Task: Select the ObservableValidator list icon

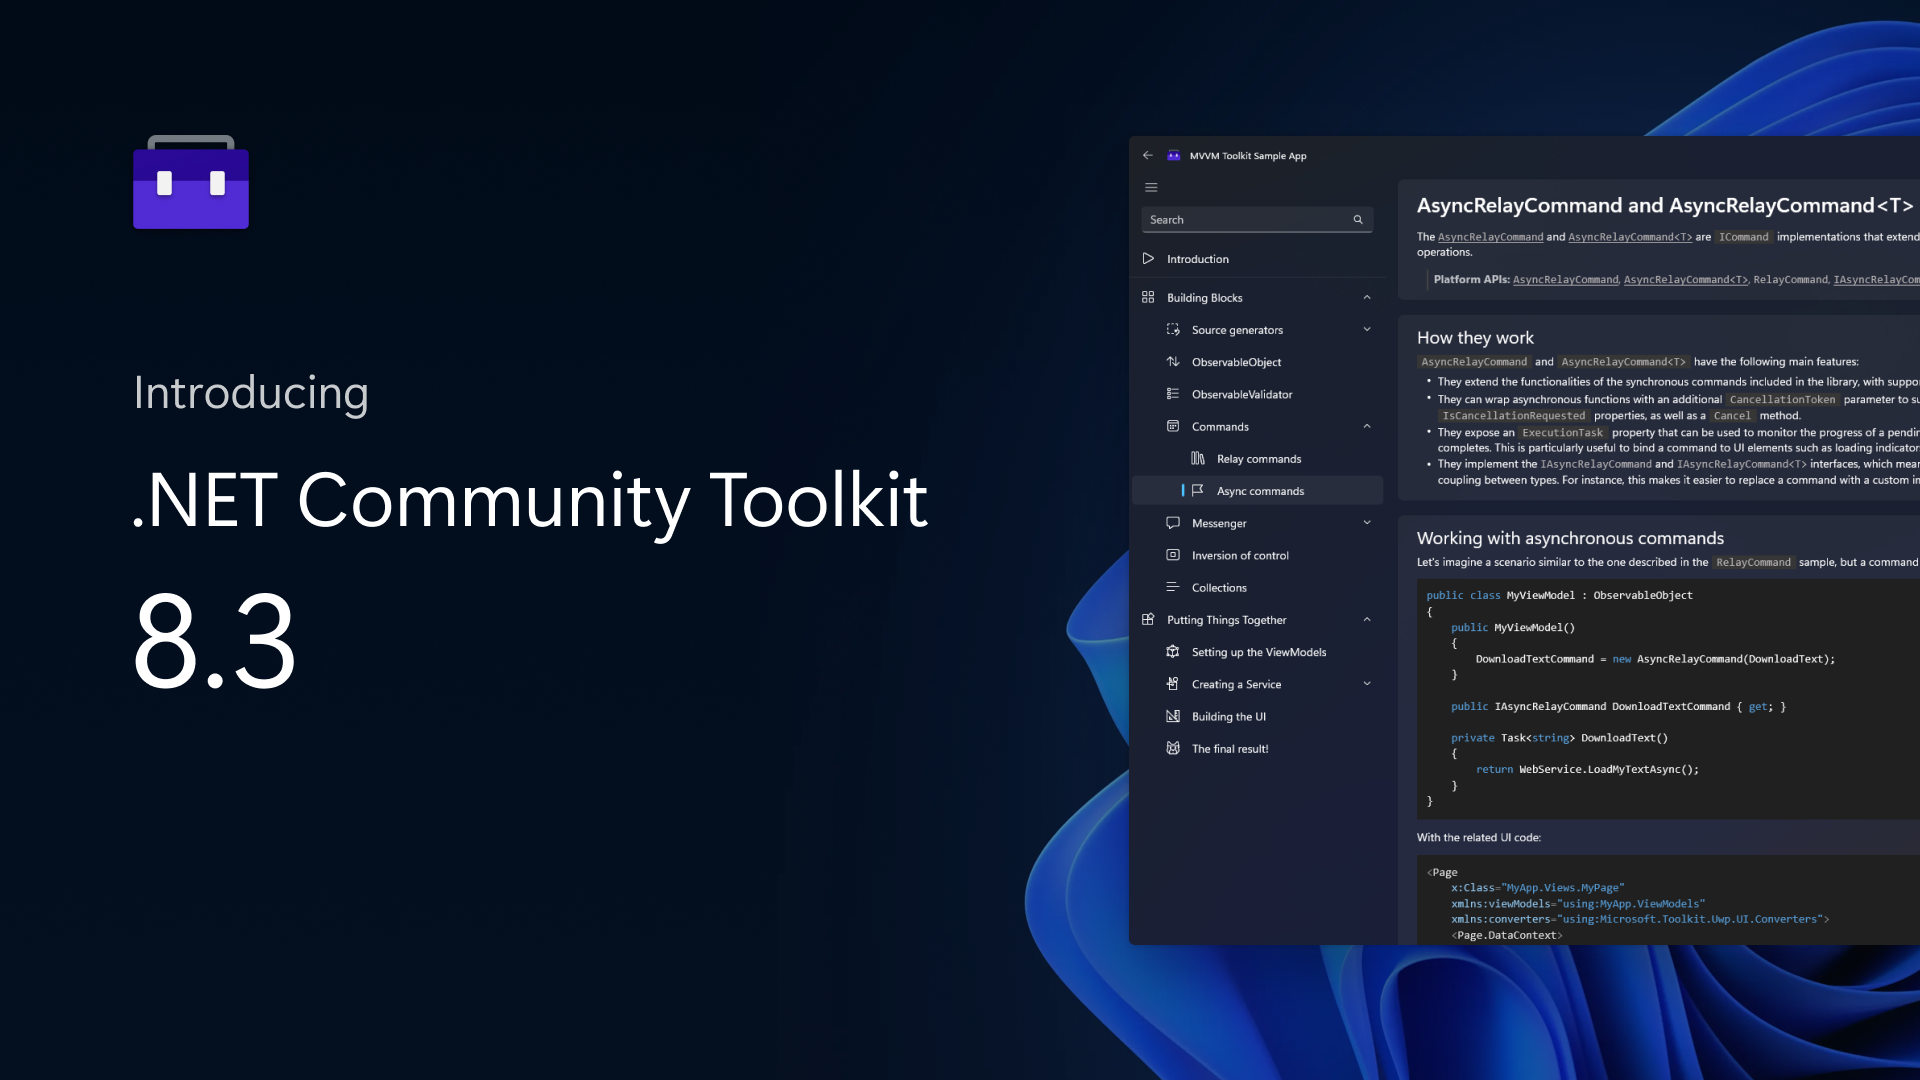Action: [1173, 394]
